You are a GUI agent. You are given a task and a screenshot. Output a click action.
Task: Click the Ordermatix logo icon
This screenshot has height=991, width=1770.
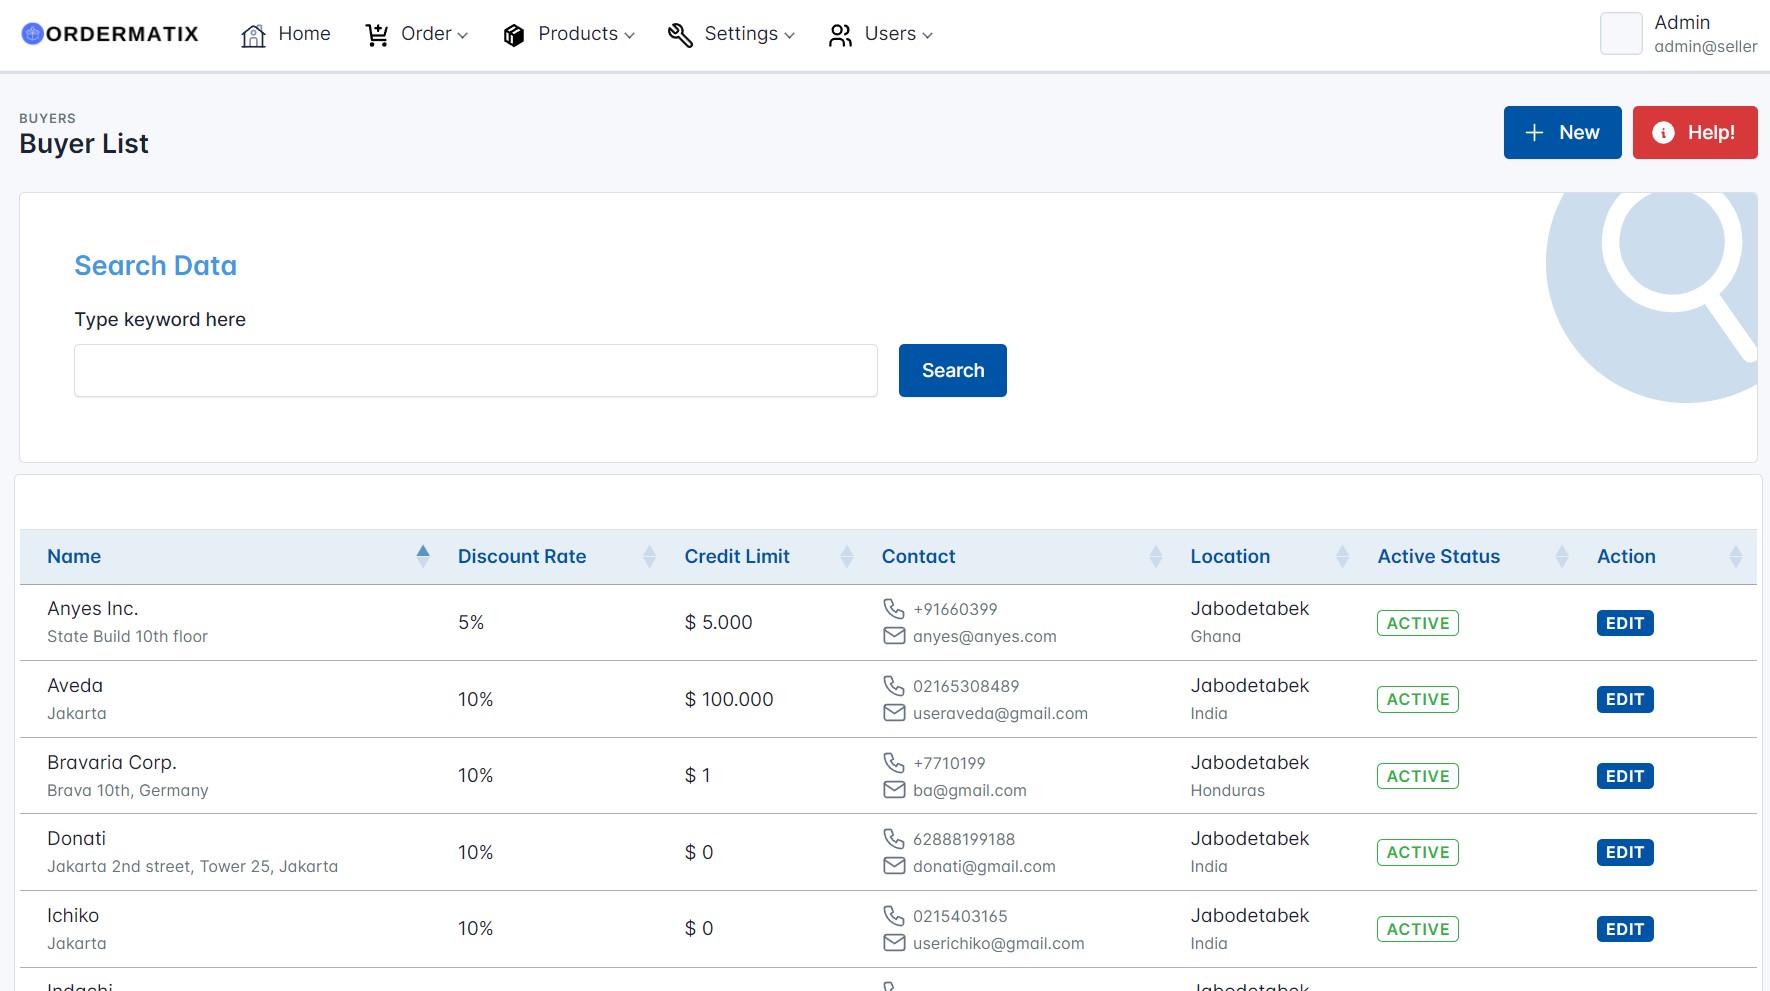pos(31,33)
